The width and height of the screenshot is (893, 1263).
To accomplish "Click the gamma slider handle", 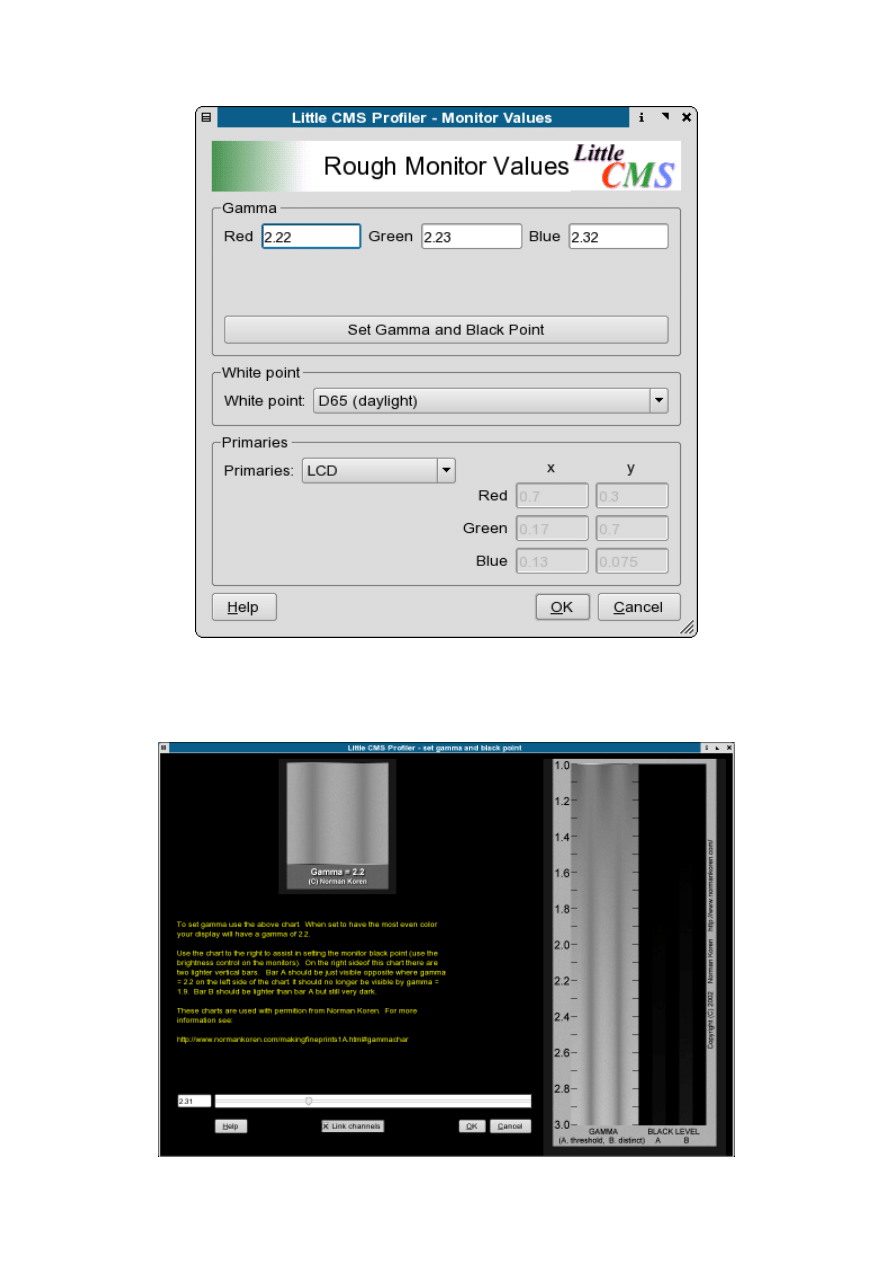I will (x=309, y=1101).
